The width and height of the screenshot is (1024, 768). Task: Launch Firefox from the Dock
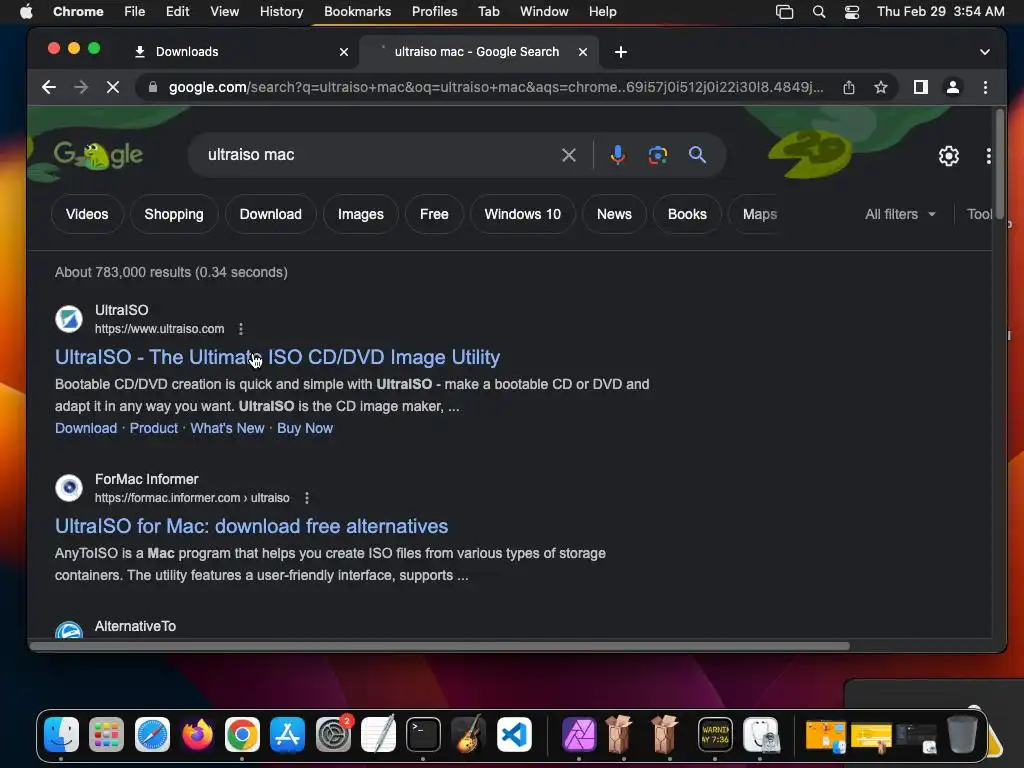pos(197,735)
